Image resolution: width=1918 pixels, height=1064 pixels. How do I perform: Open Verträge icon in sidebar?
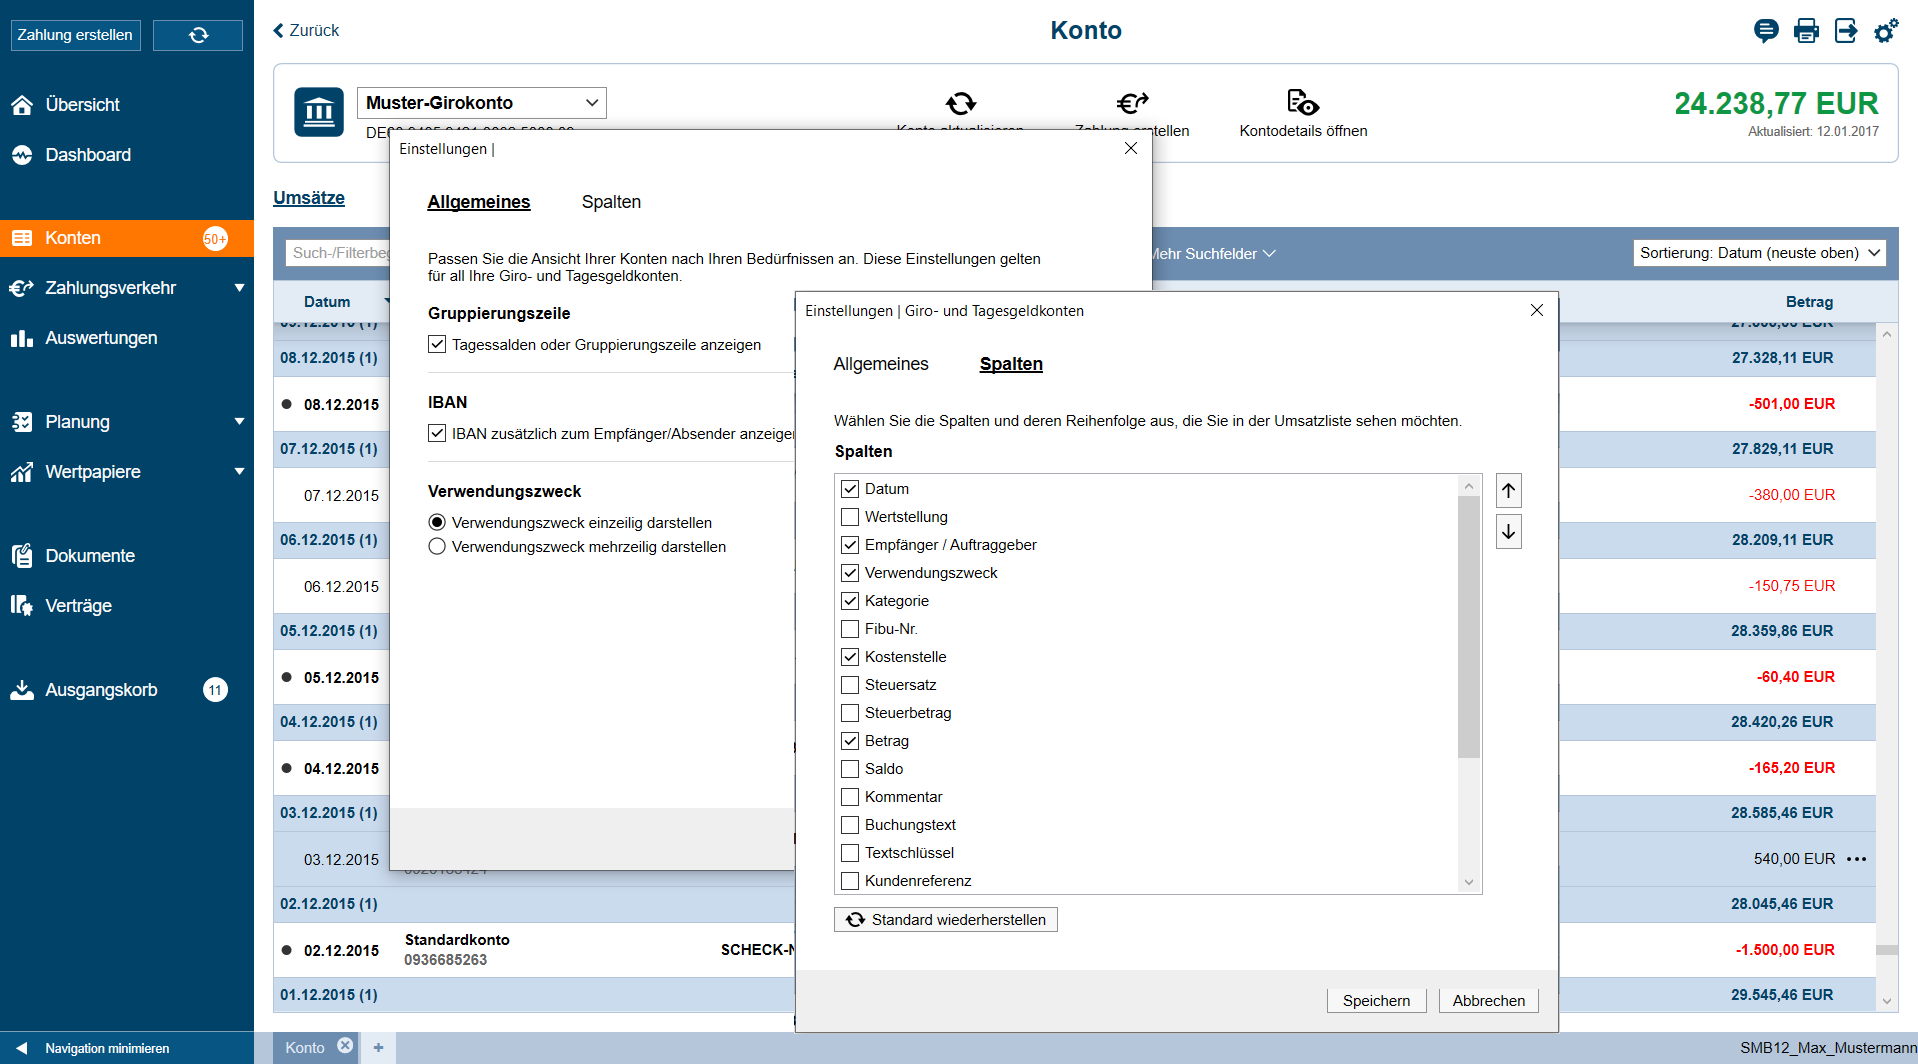(x=22, y=606)
